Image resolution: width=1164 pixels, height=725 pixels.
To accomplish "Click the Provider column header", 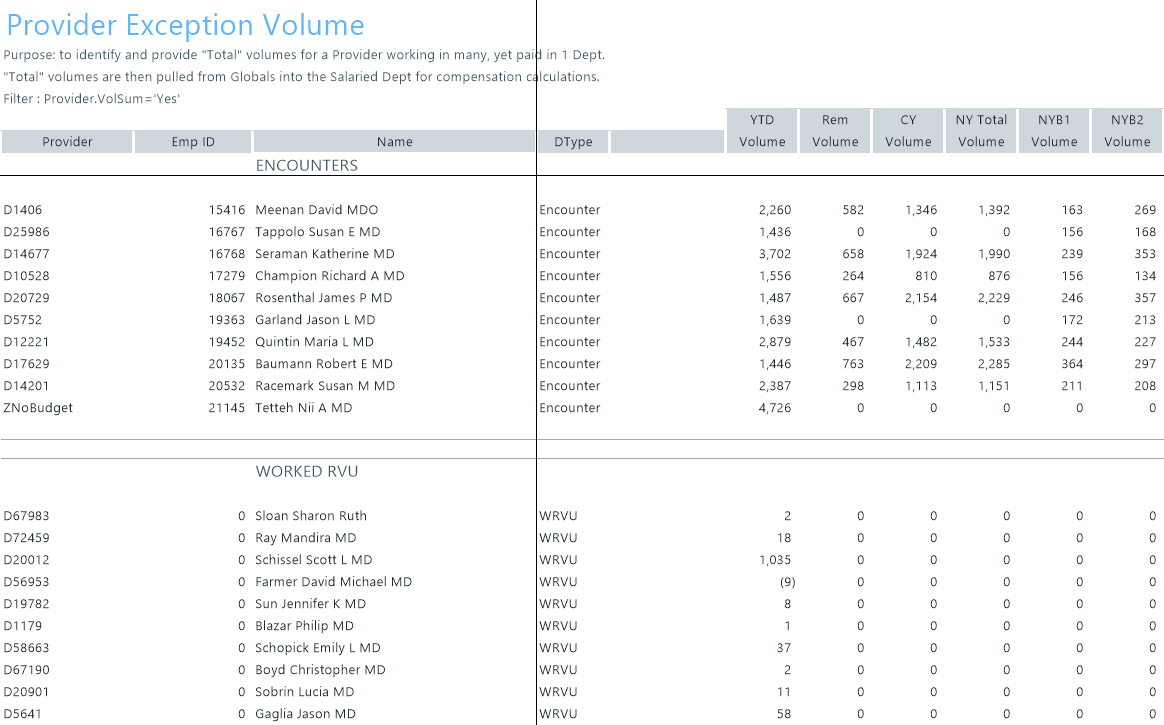I will tap(67, 142).
